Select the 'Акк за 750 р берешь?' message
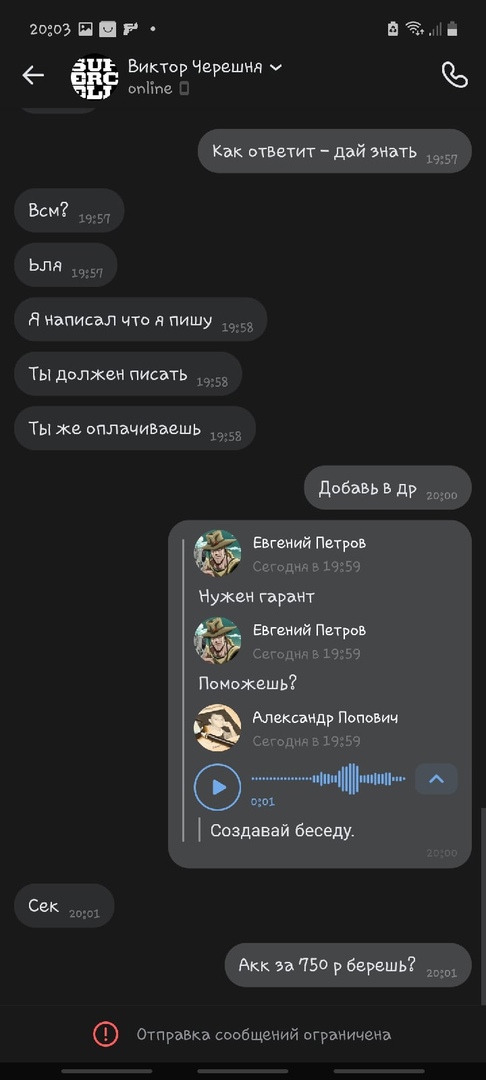 pos(348,965)
